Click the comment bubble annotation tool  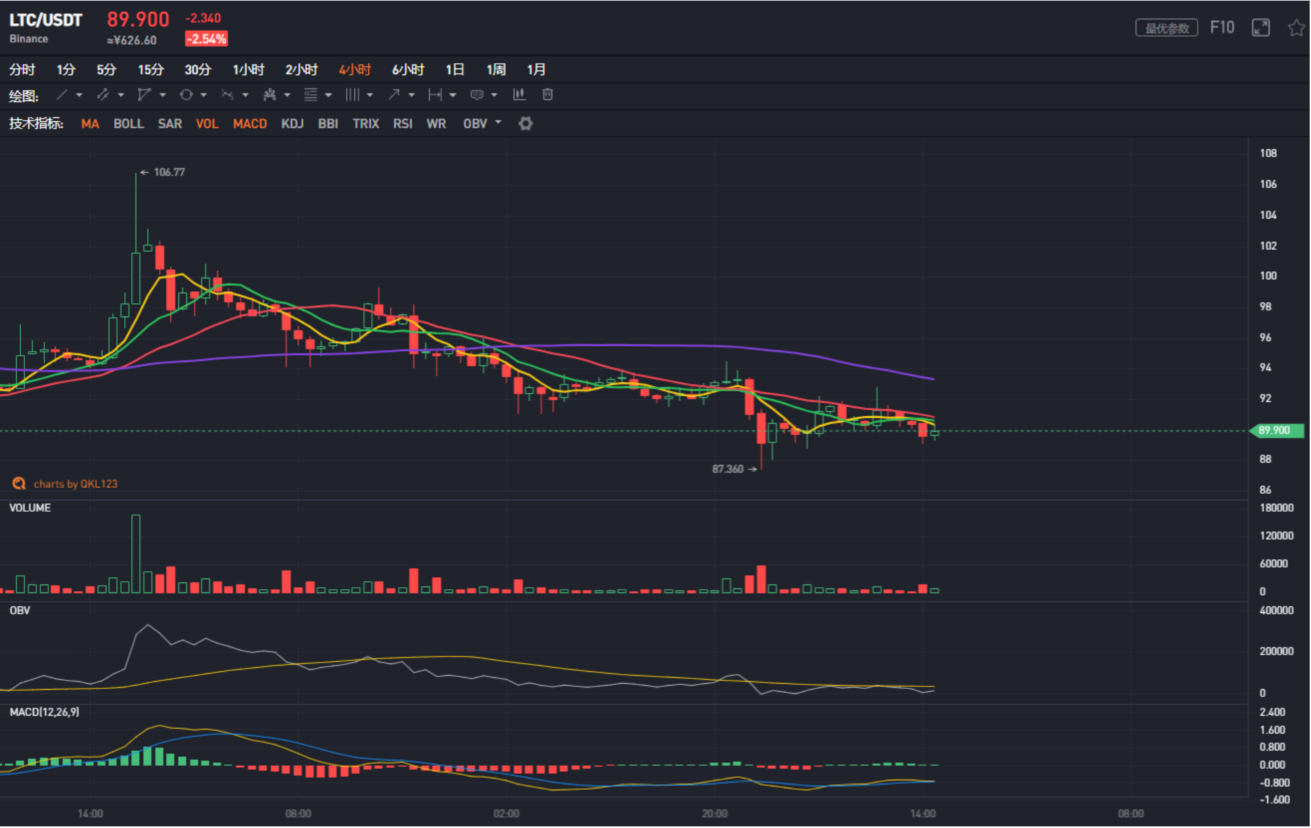pos(477,95)
